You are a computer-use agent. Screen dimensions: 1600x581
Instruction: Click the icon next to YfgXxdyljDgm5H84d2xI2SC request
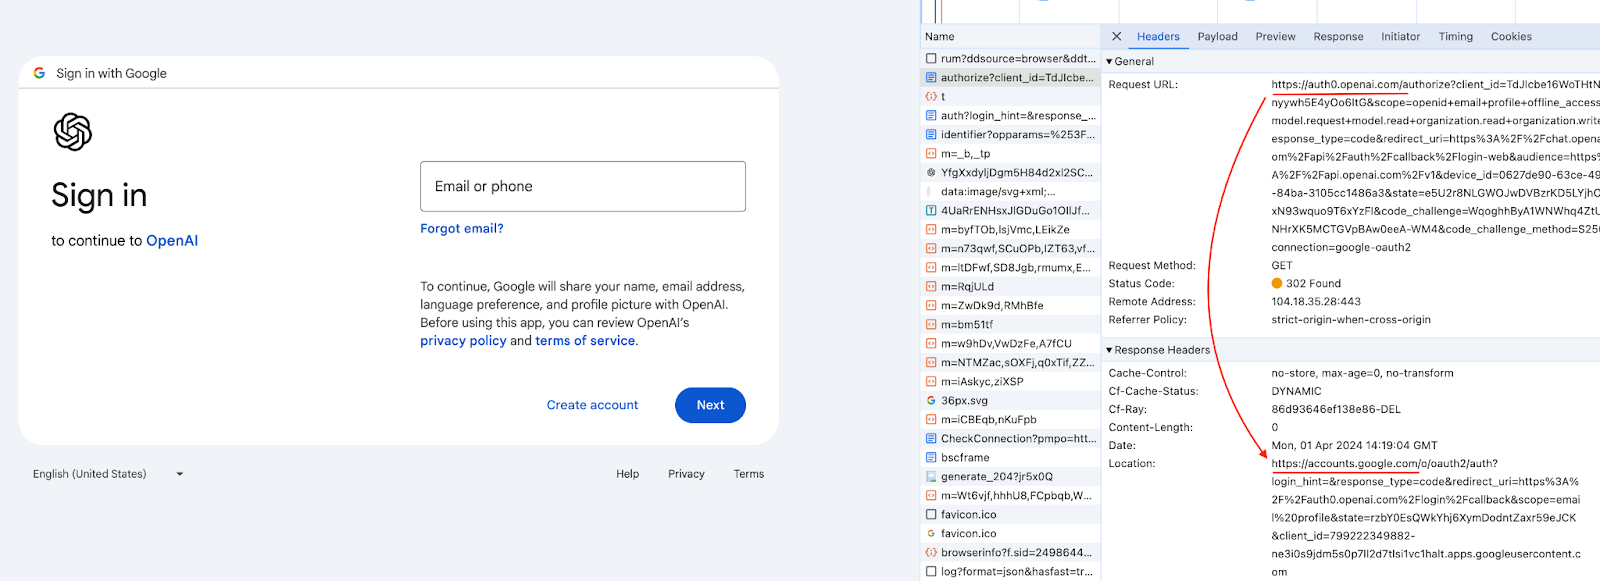(x=931, y=173)
